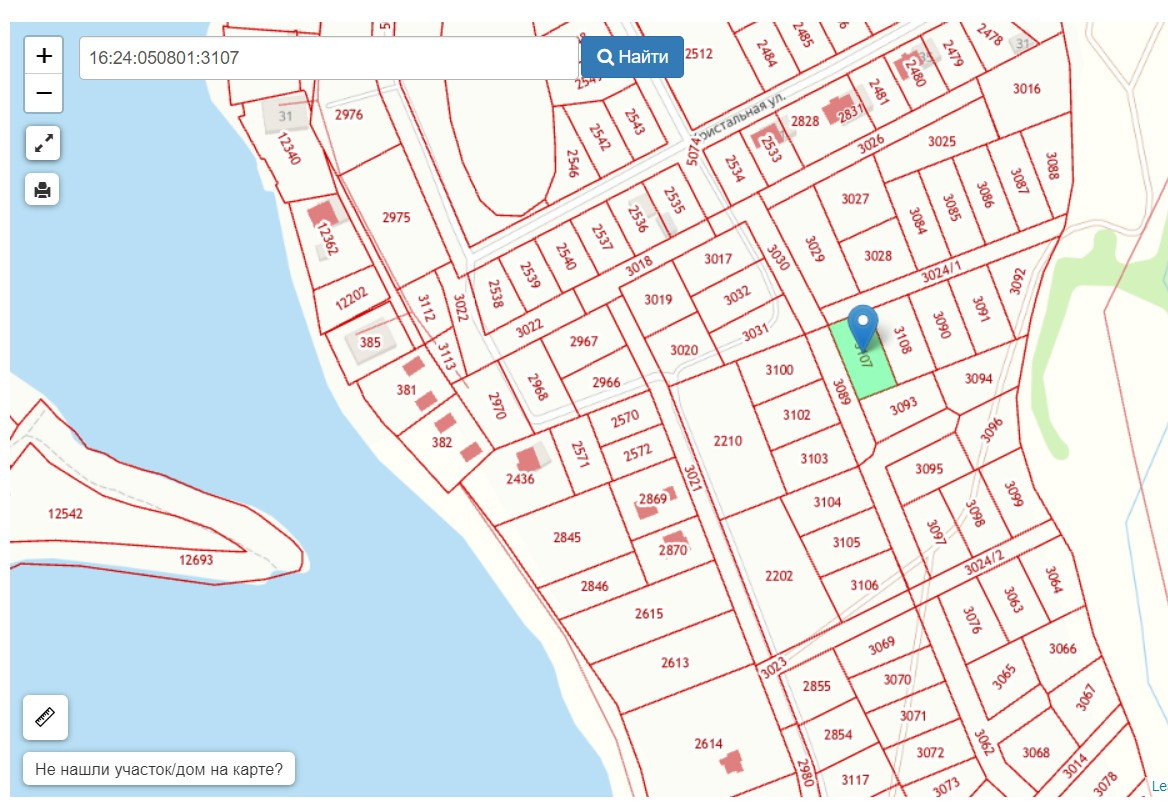1168x808 pixels.
Task: Activate the ruler measurement tool
Action: pos(45,717)
